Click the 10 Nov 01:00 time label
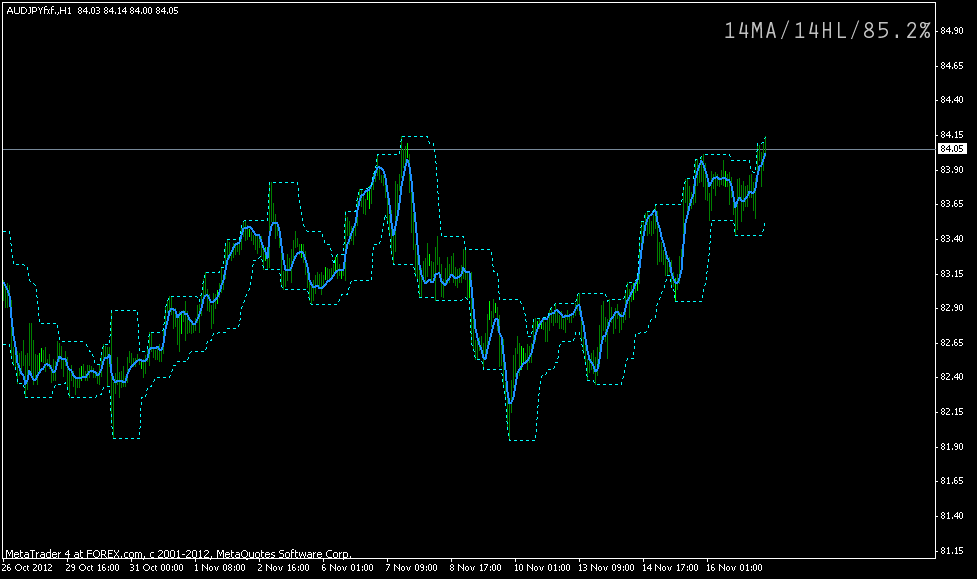This screenshot has width=977, height=579. (x=542, y=568)
